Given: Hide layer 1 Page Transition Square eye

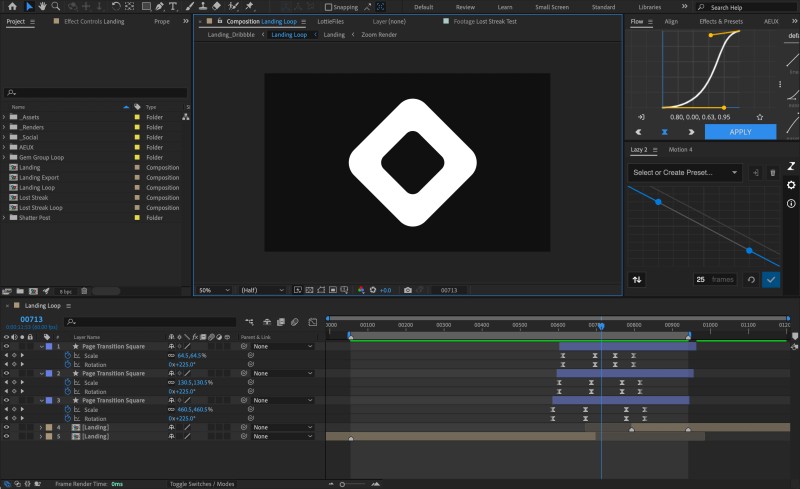Looking at the screenshot, I should tap(6, 346).
